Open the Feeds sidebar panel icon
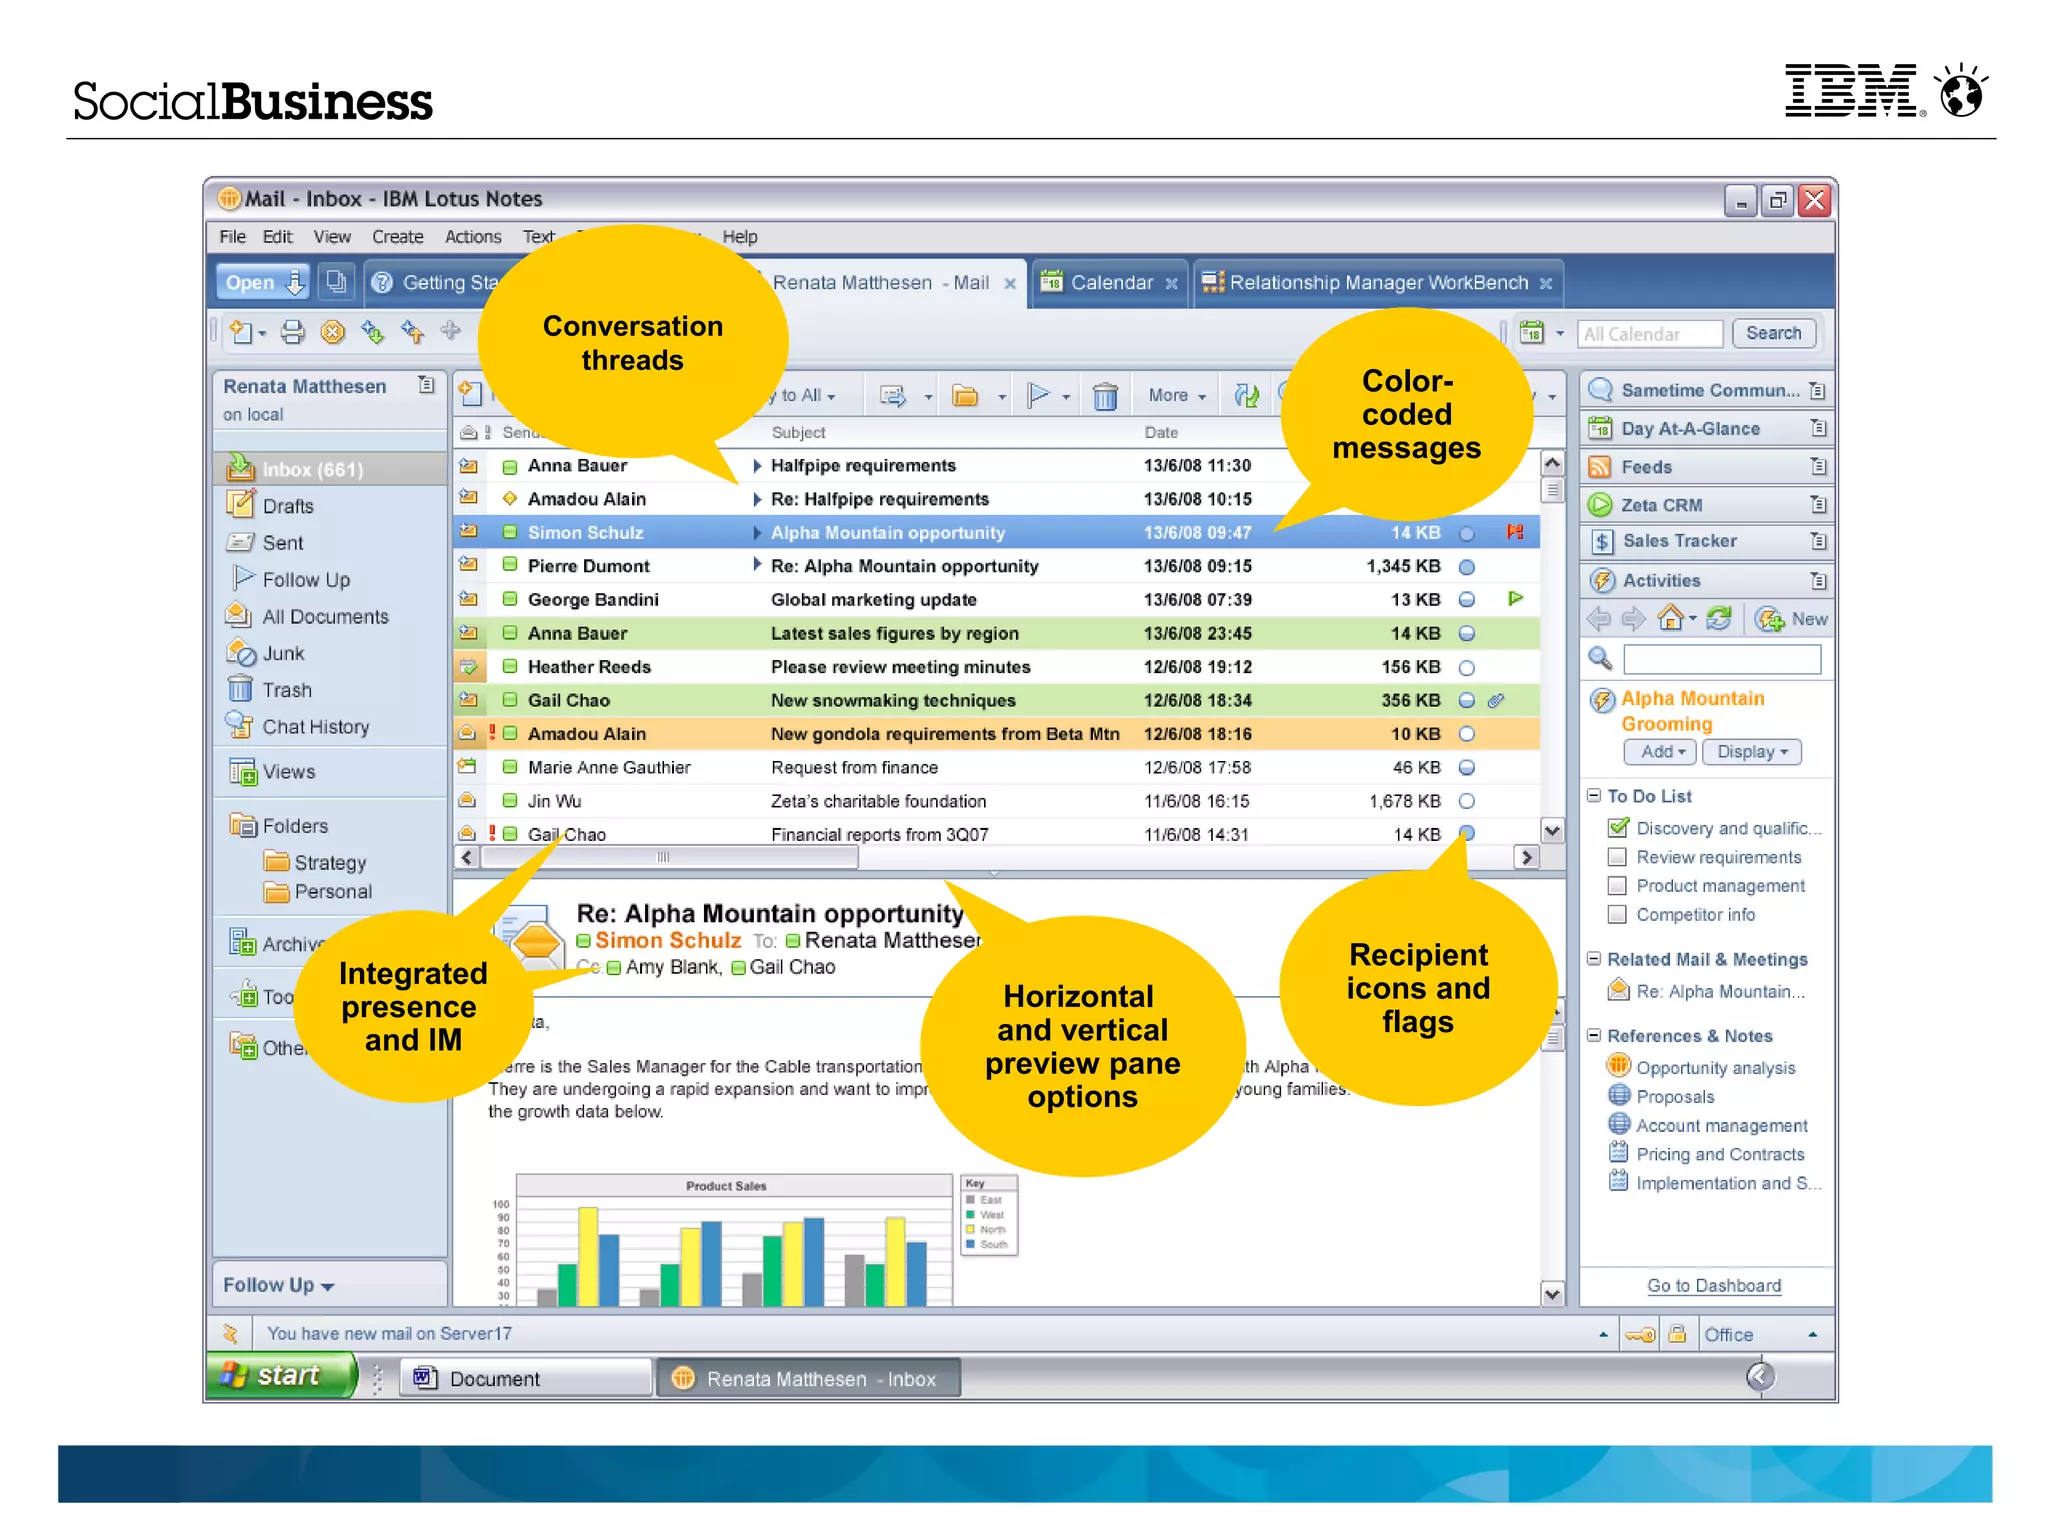This screenshot has height=1535, width=2048. pyautogui.click(x=1600, y=467)
